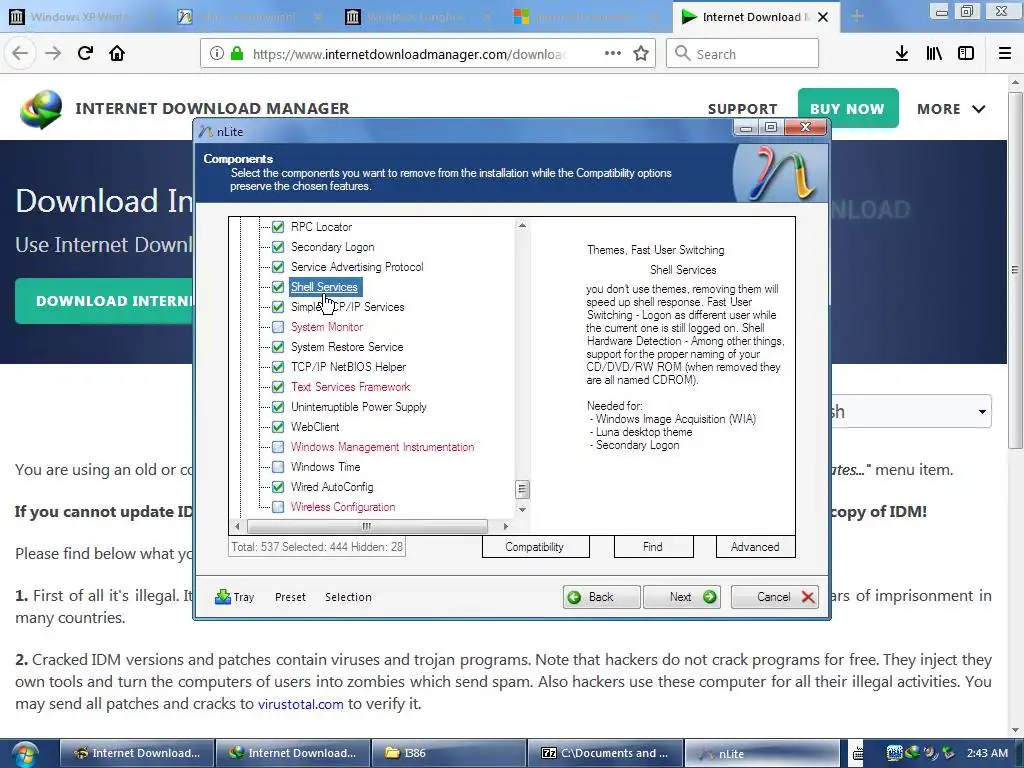Click the component list vertical scrollbar thumb

pos(522,489)
